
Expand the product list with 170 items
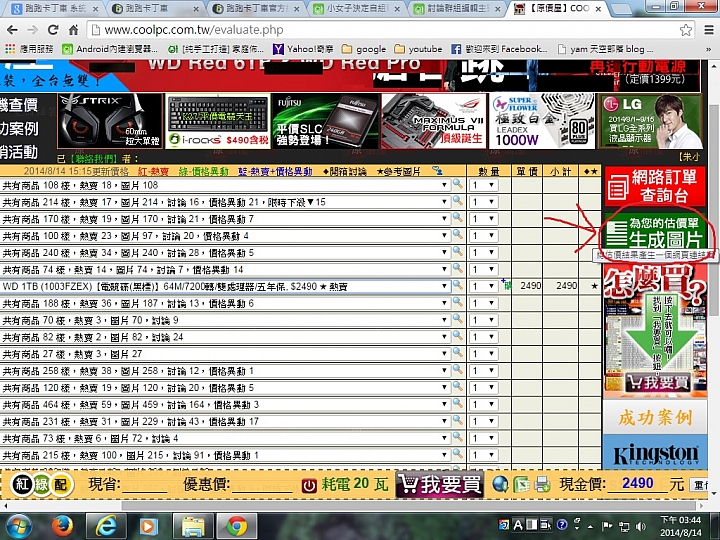point(225,219)
